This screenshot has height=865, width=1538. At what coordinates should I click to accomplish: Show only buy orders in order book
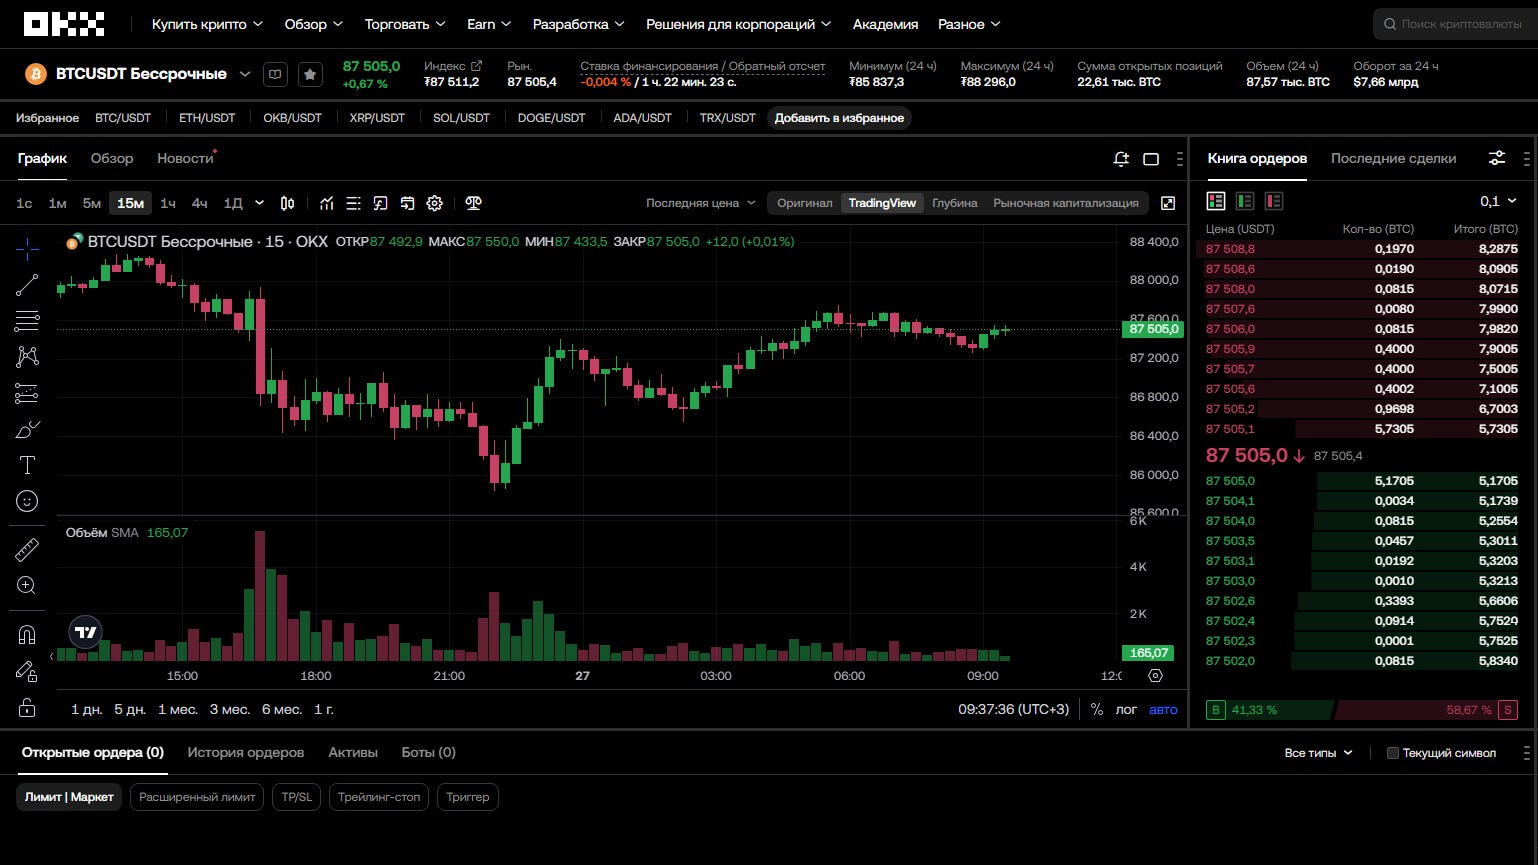[1245, 201]
